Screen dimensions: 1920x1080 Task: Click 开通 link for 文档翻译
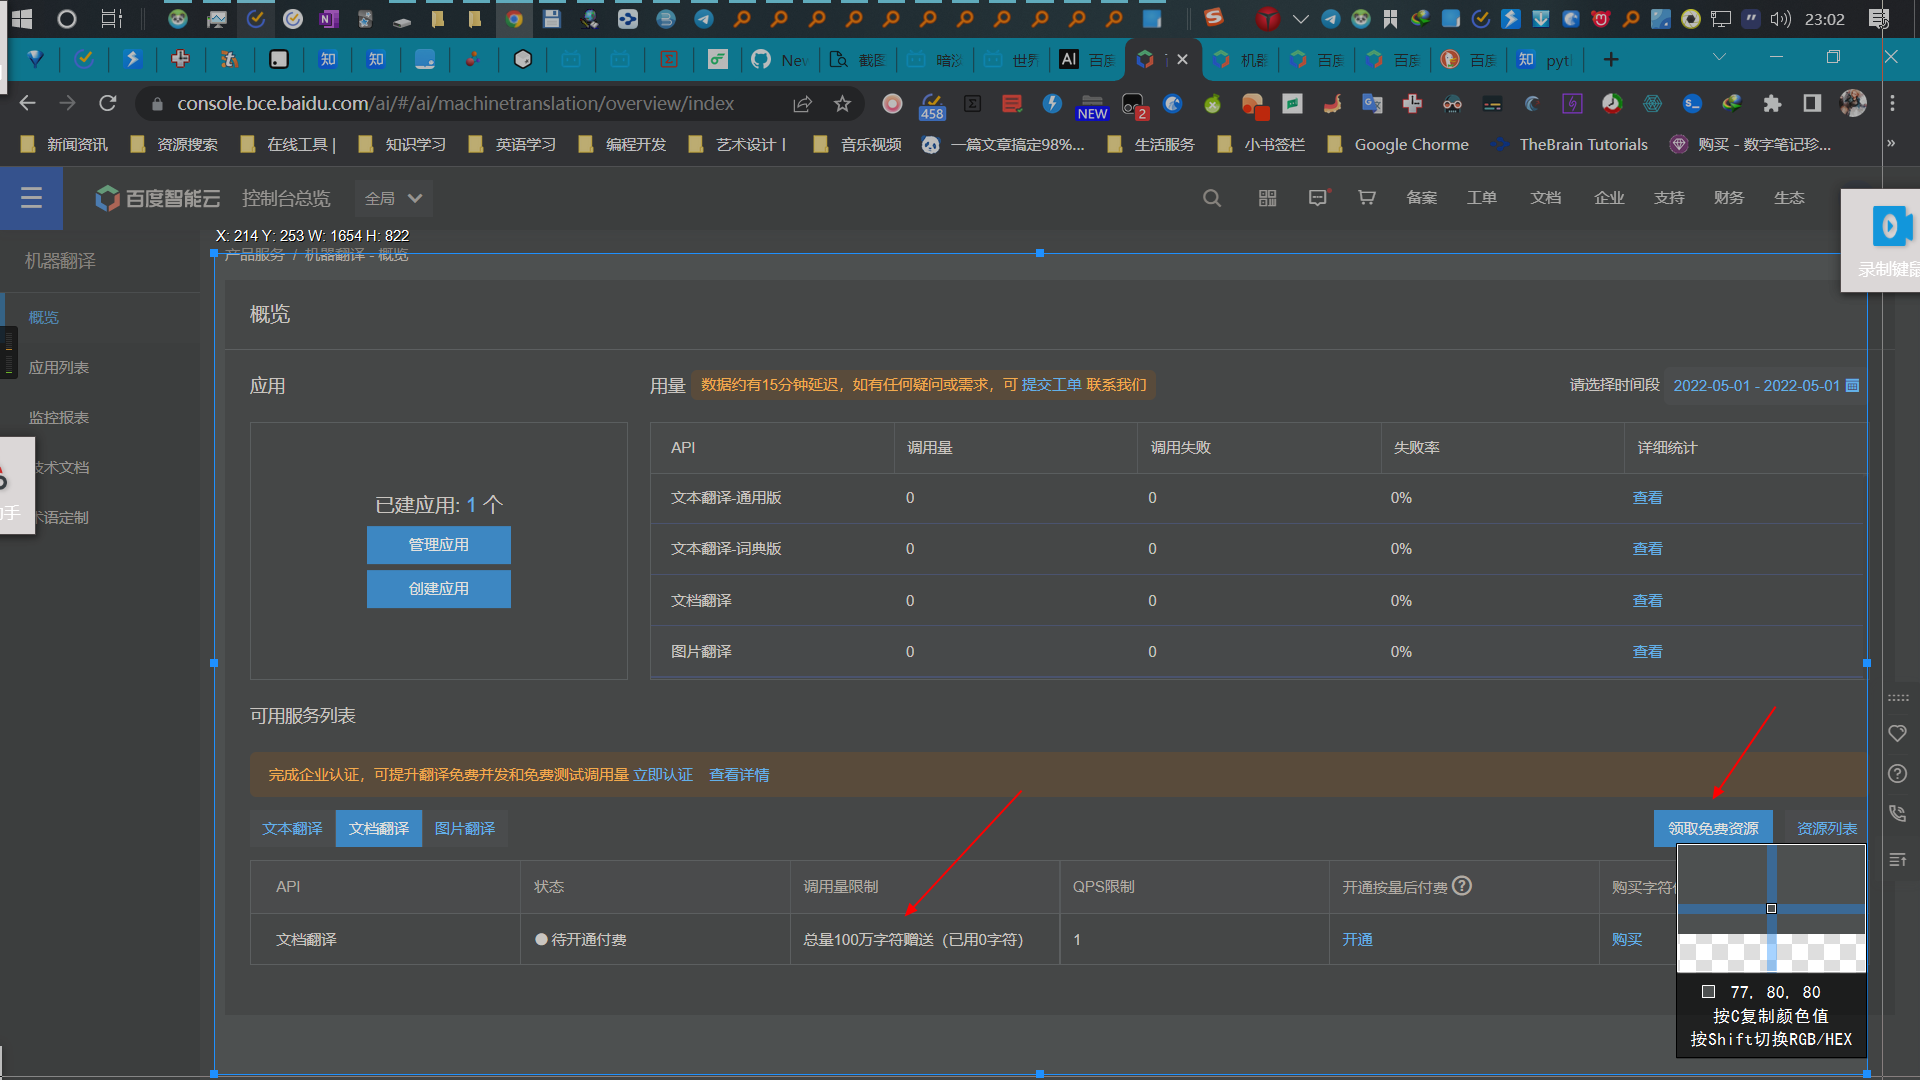coord(1357,939)
